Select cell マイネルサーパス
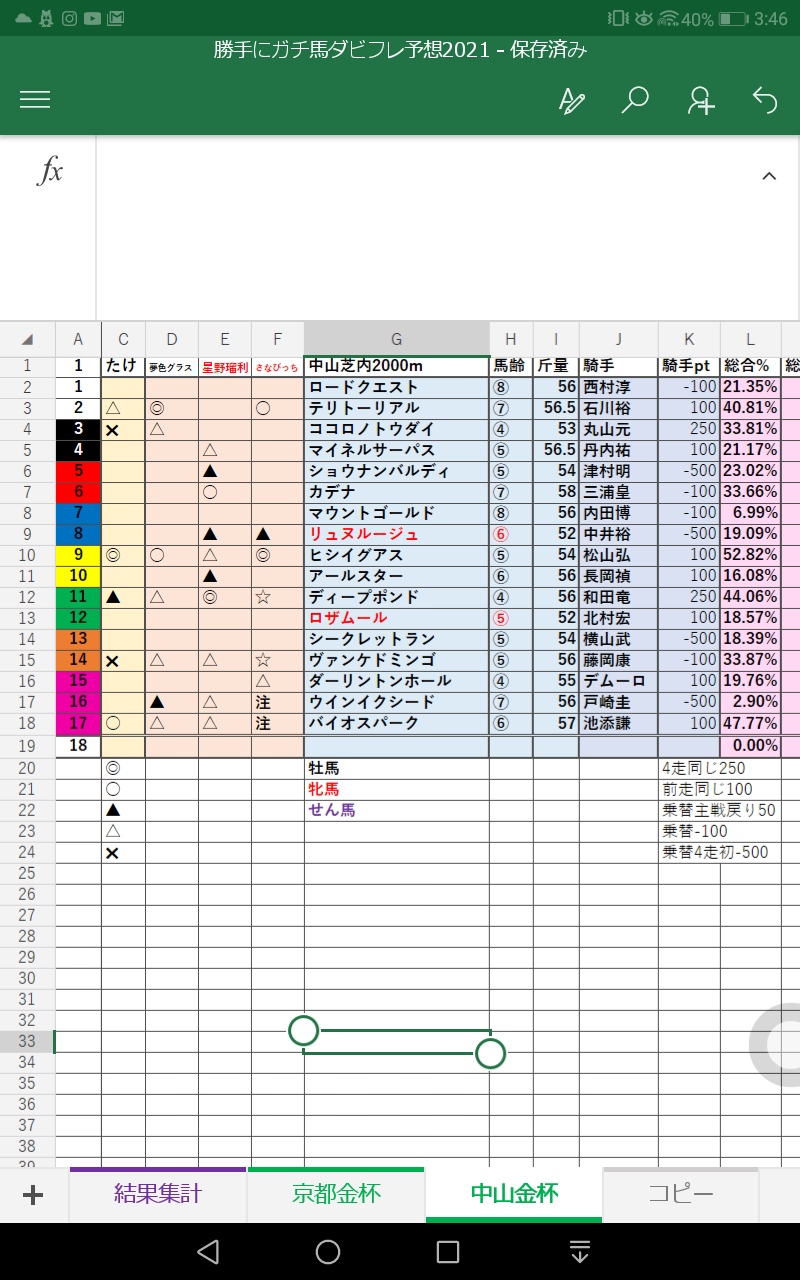Viewport: 800px width, 1280px height. pyautogui.click(x=397, y=450)
